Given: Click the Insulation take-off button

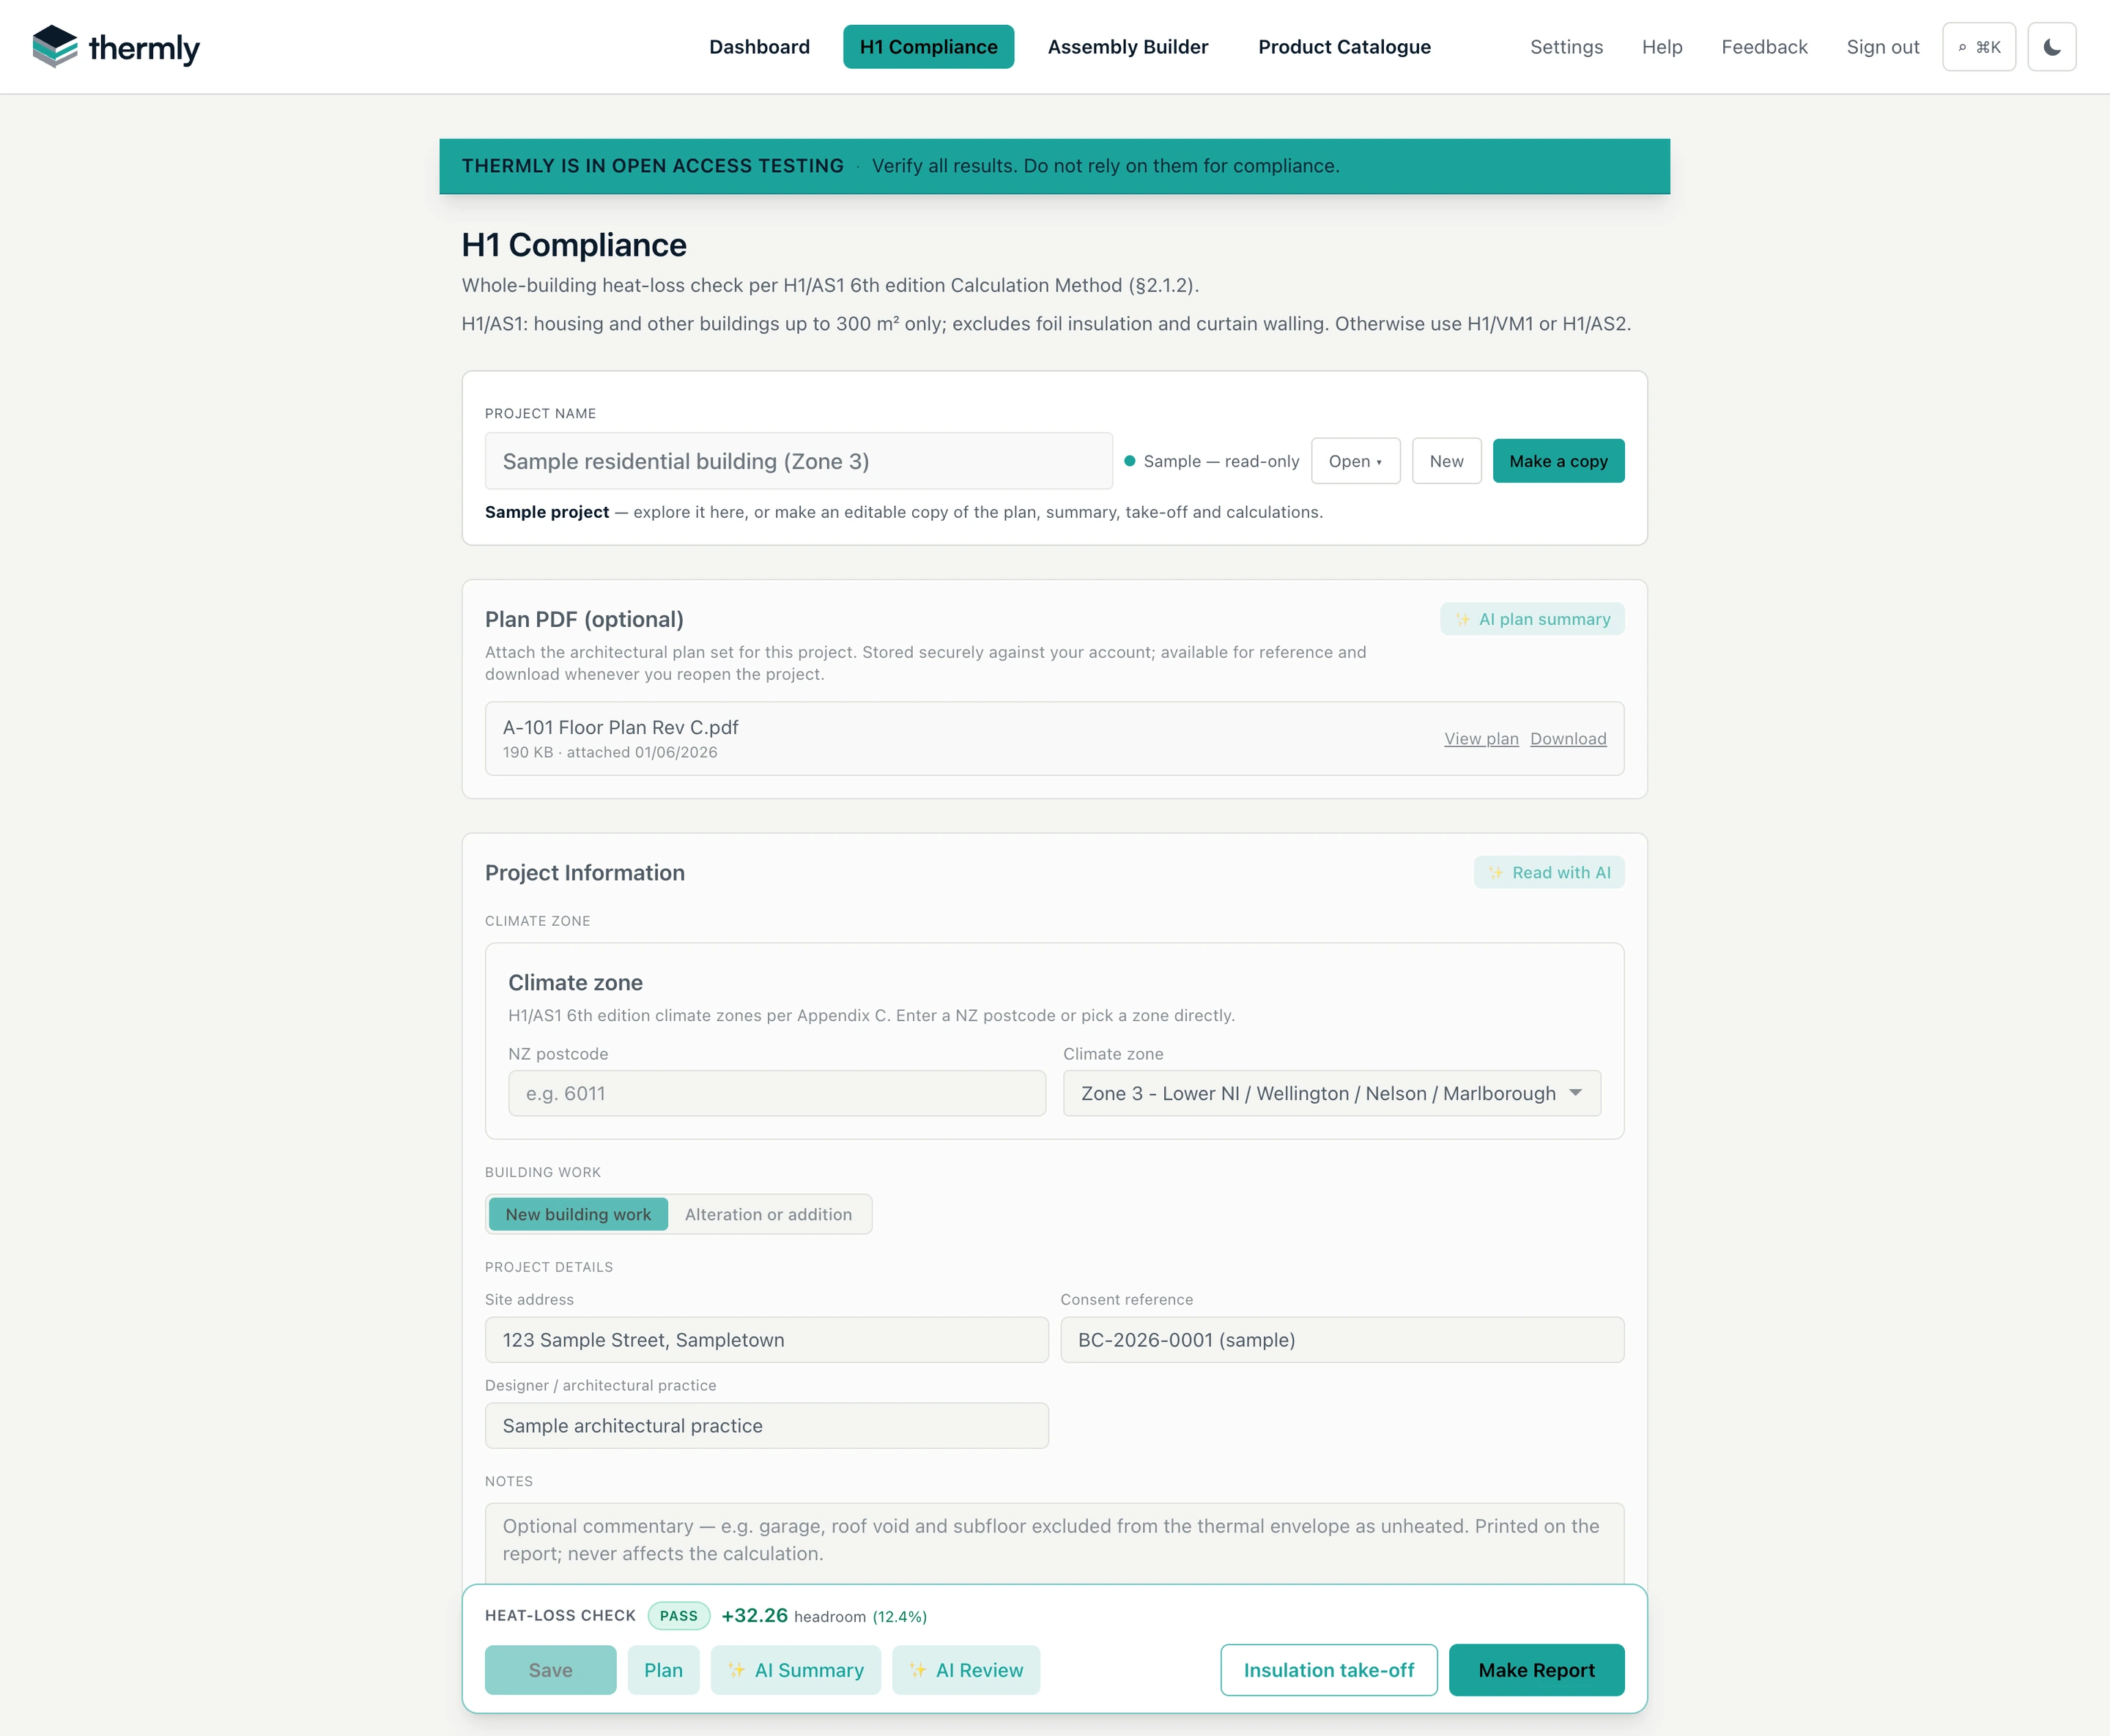Looking at the screenshot, I should tap(1328, 1670).
